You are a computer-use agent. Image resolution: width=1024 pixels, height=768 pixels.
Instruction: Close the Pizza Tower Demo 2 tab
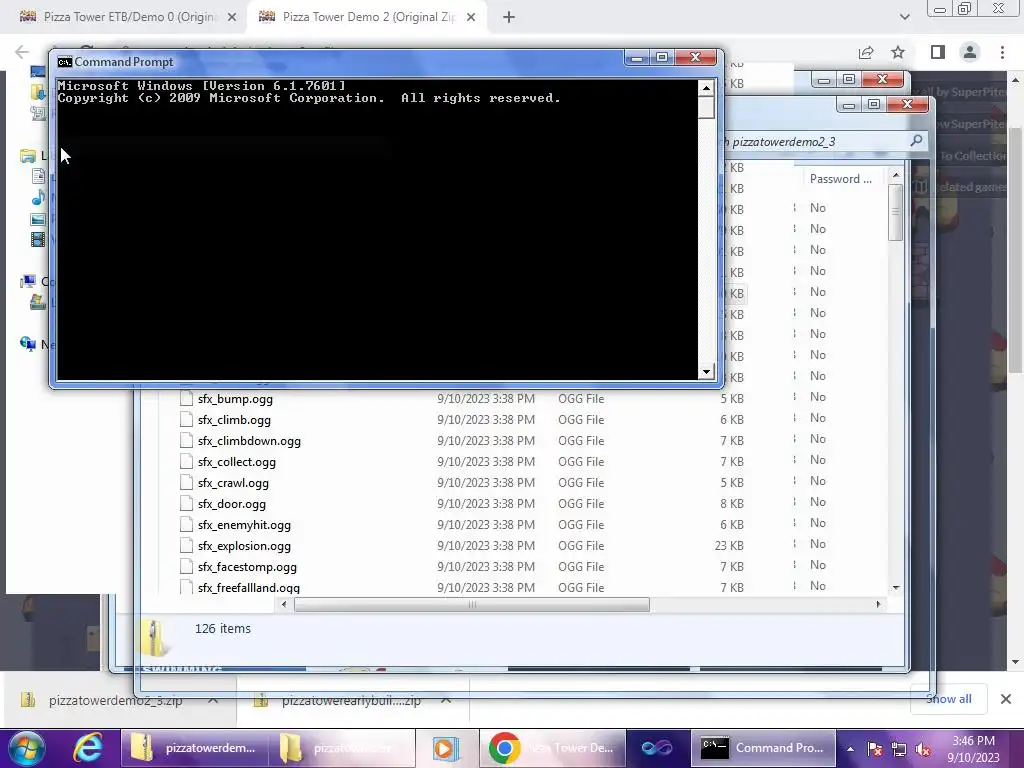471,18
